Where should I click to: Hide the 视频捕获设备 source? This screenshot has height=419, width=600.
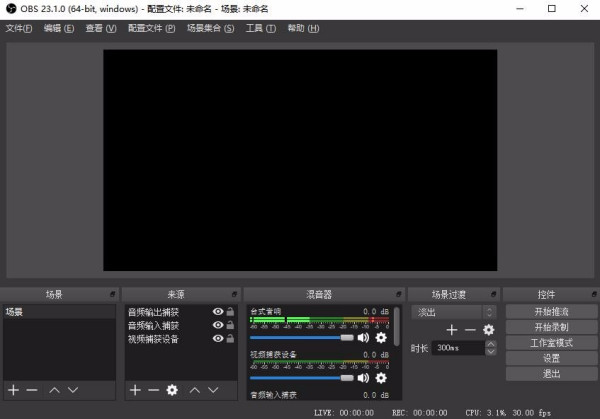[218, 338]
